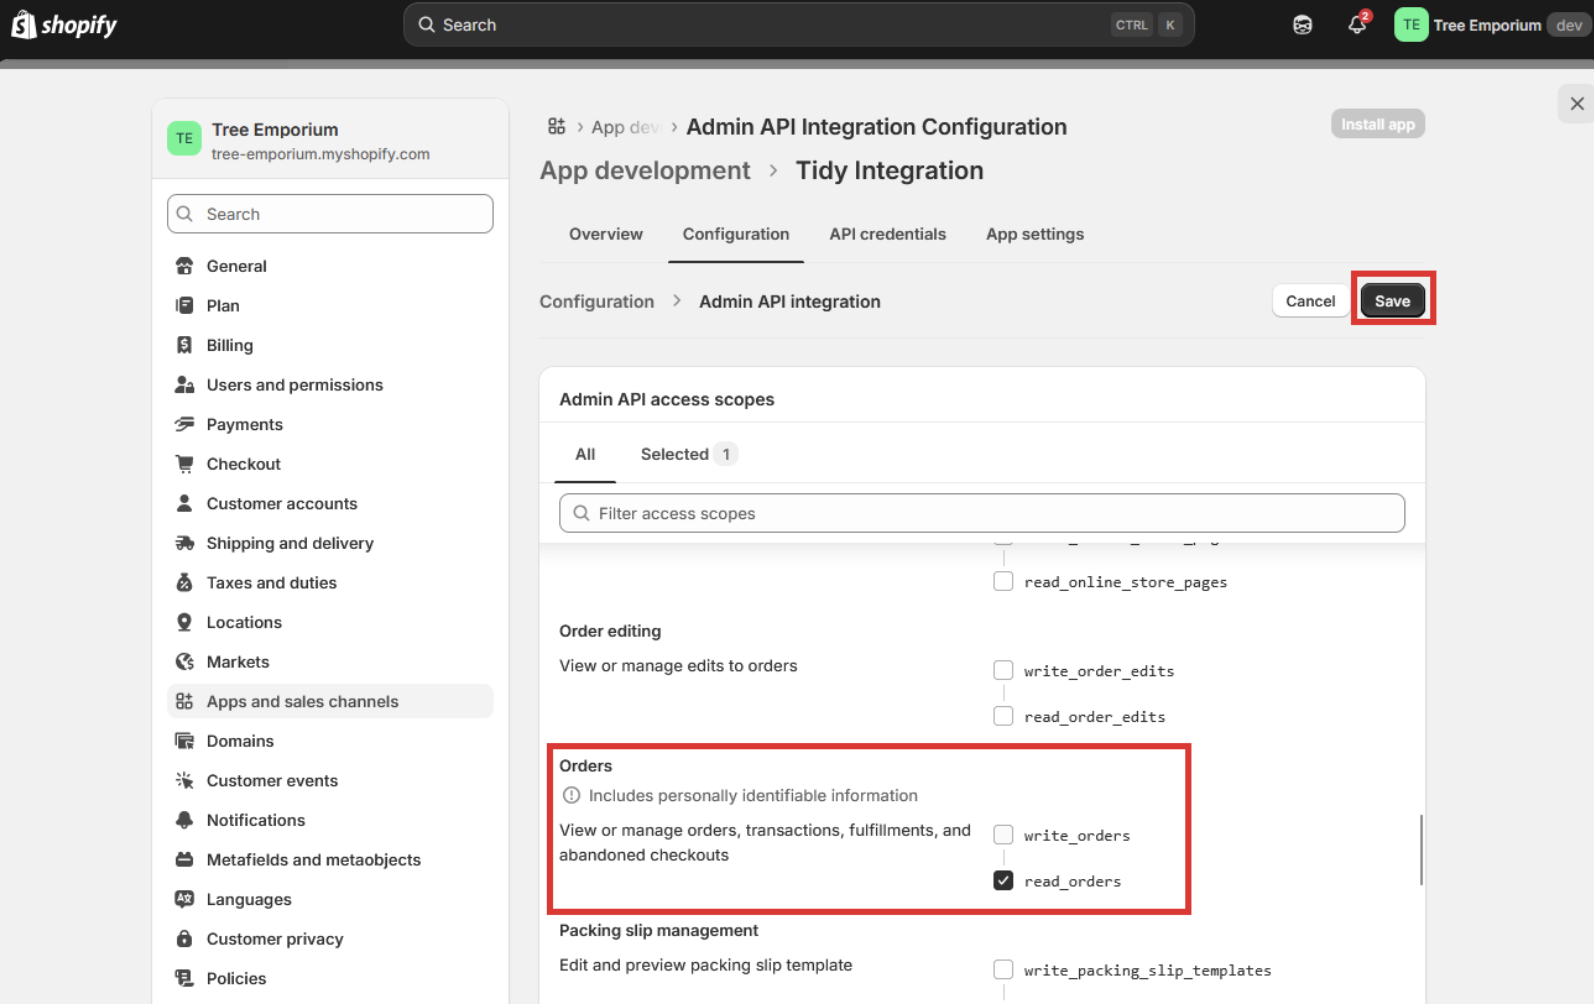The image size is (1594, 1004).
Task: Open the Languages settings label
Action: [x=249, y=900]
